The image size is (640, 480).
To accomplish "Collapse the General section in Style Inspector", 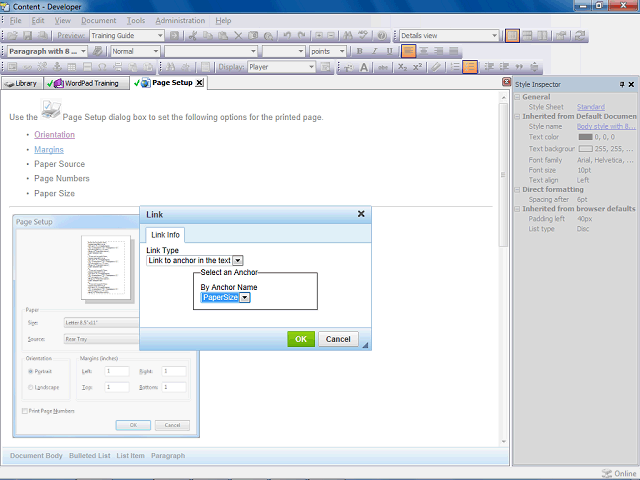I will pyautogui.click(x=518, y=97).
